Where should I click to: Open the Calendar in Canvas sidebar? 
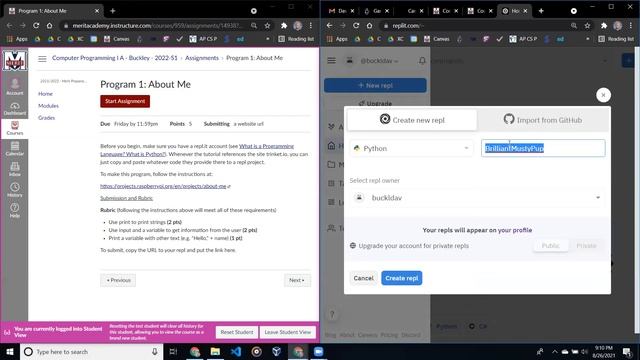(15, 149)
